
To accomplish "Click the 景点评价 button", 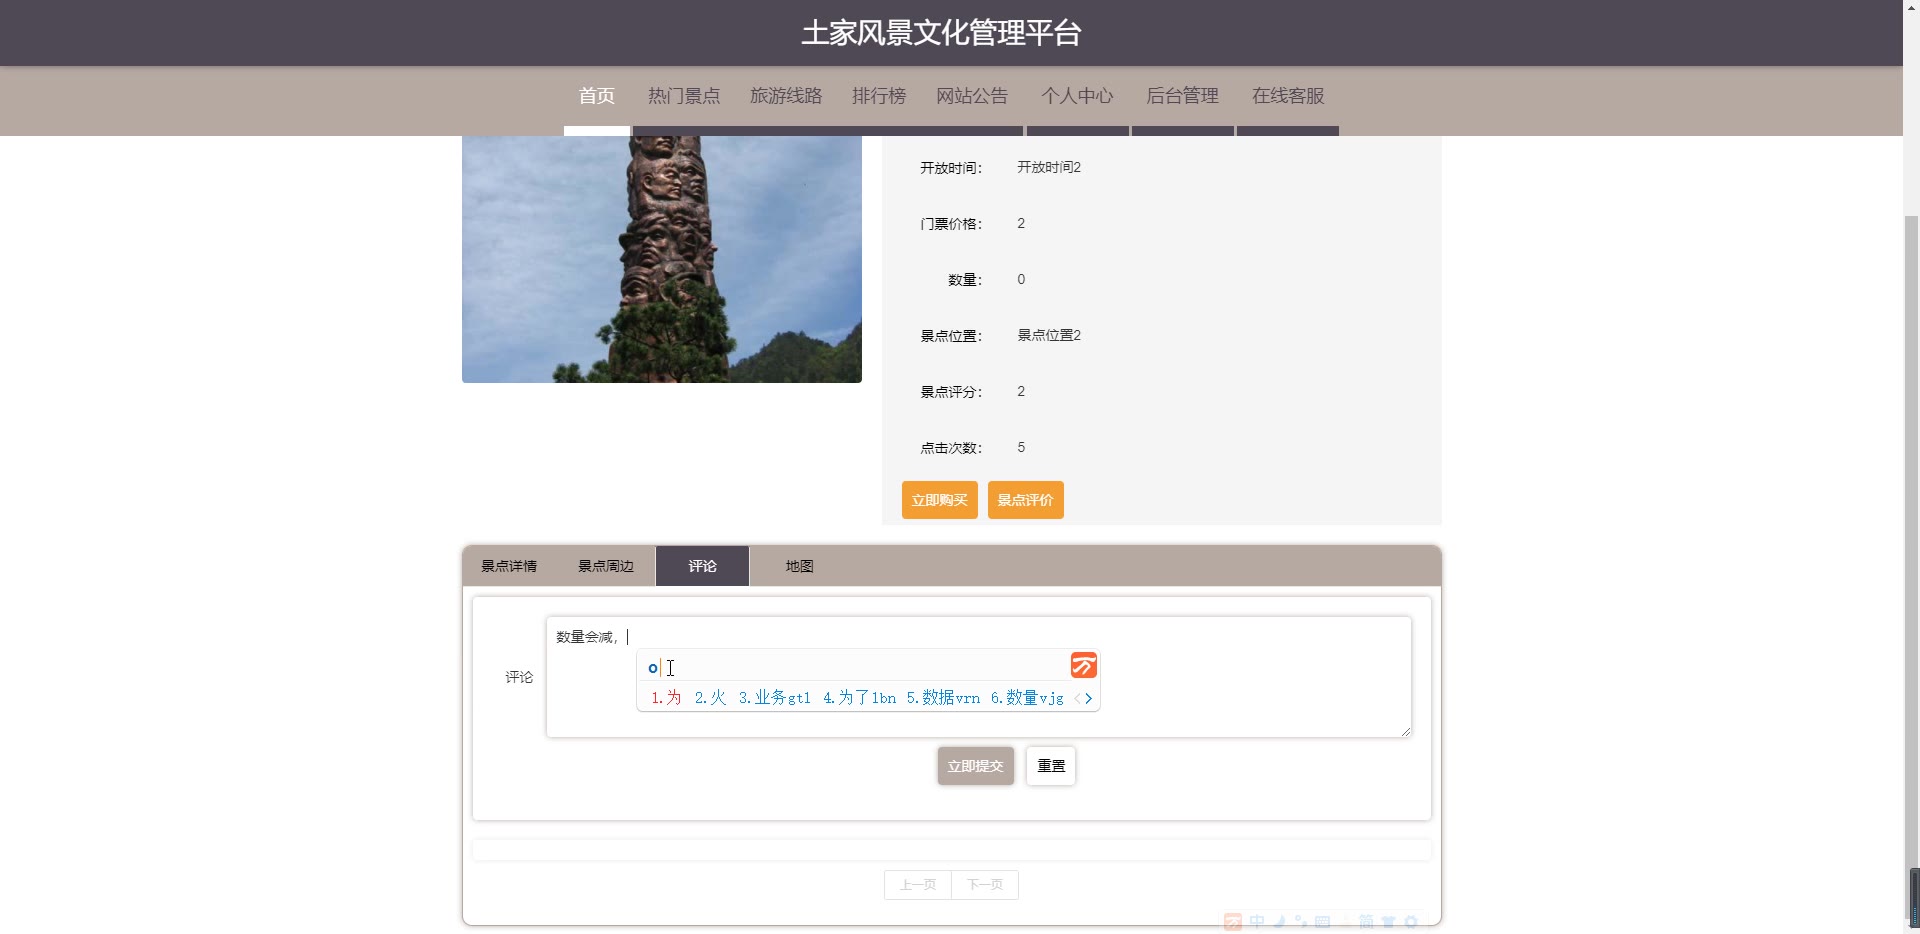I will [x=1026, y=500].
